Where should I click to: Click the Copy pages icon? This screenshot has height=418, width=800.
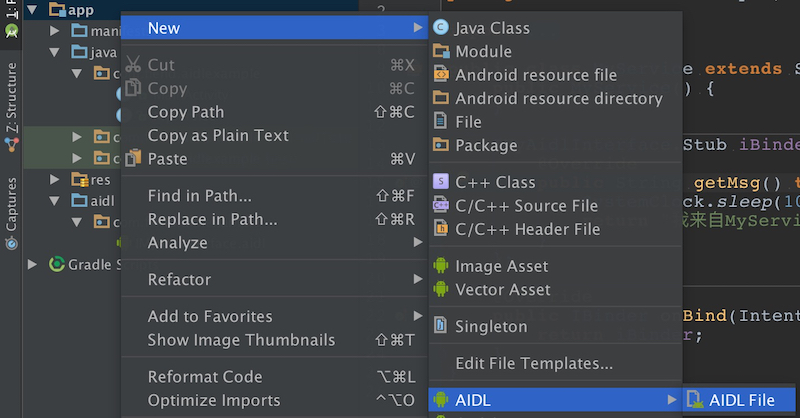point(133,87)
